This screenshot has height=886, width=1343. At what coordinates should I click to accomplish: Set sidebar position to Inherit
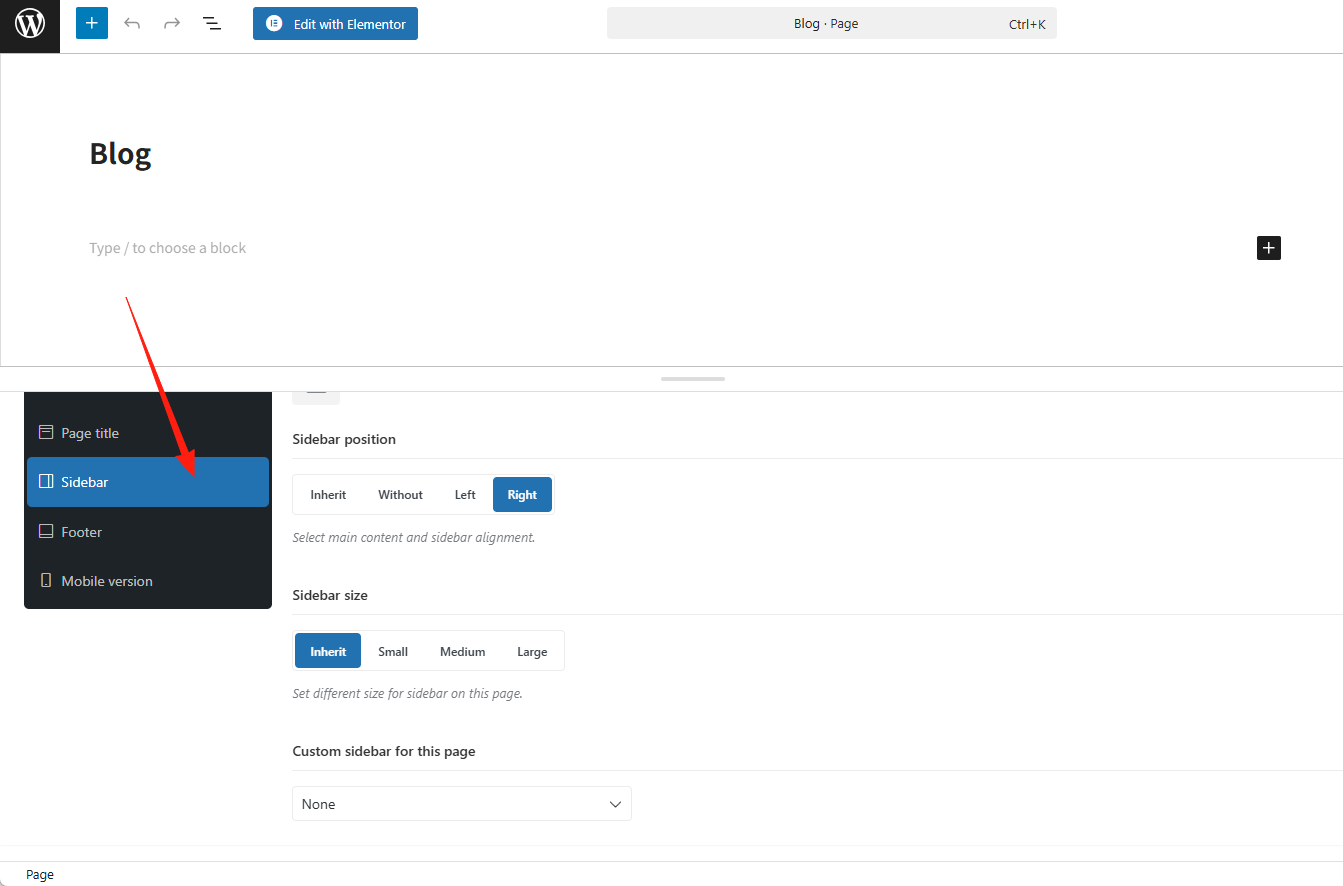pos(328,495)
